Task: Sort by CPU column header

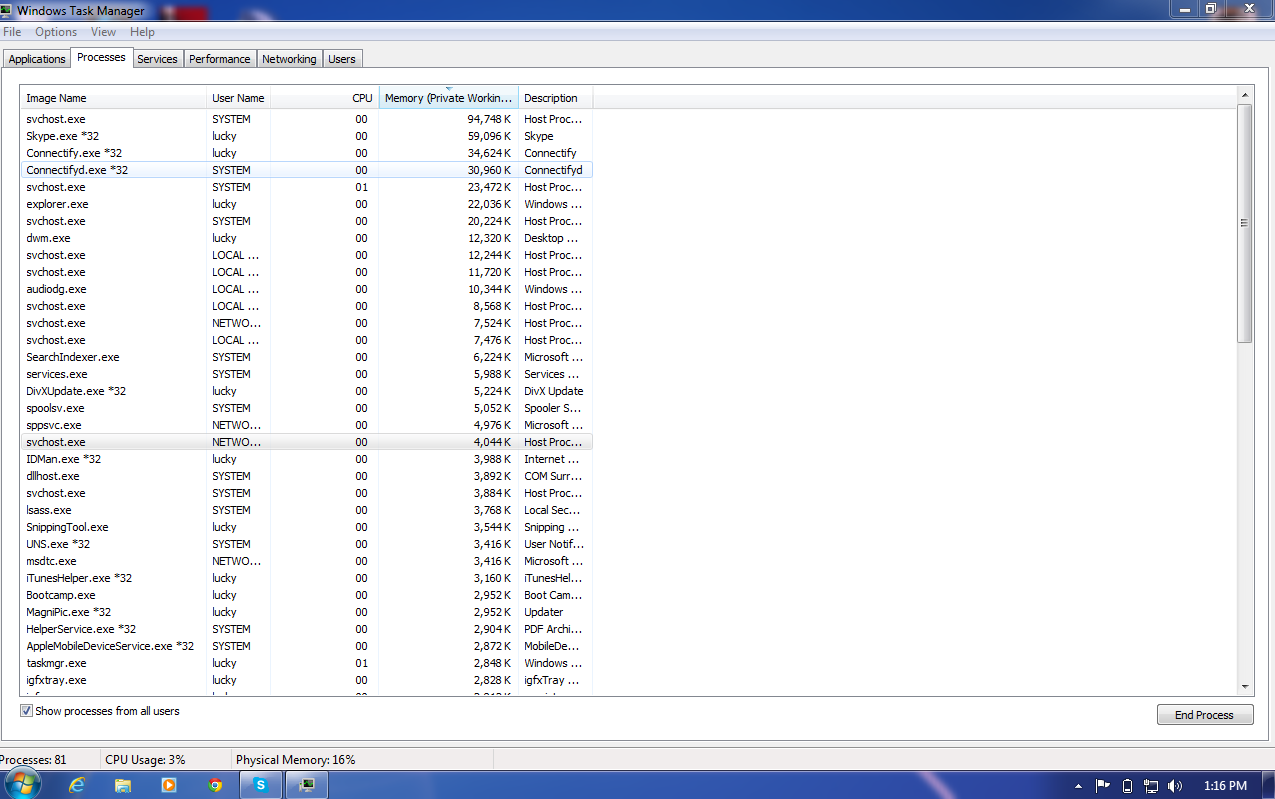Action: pos(325,98)
